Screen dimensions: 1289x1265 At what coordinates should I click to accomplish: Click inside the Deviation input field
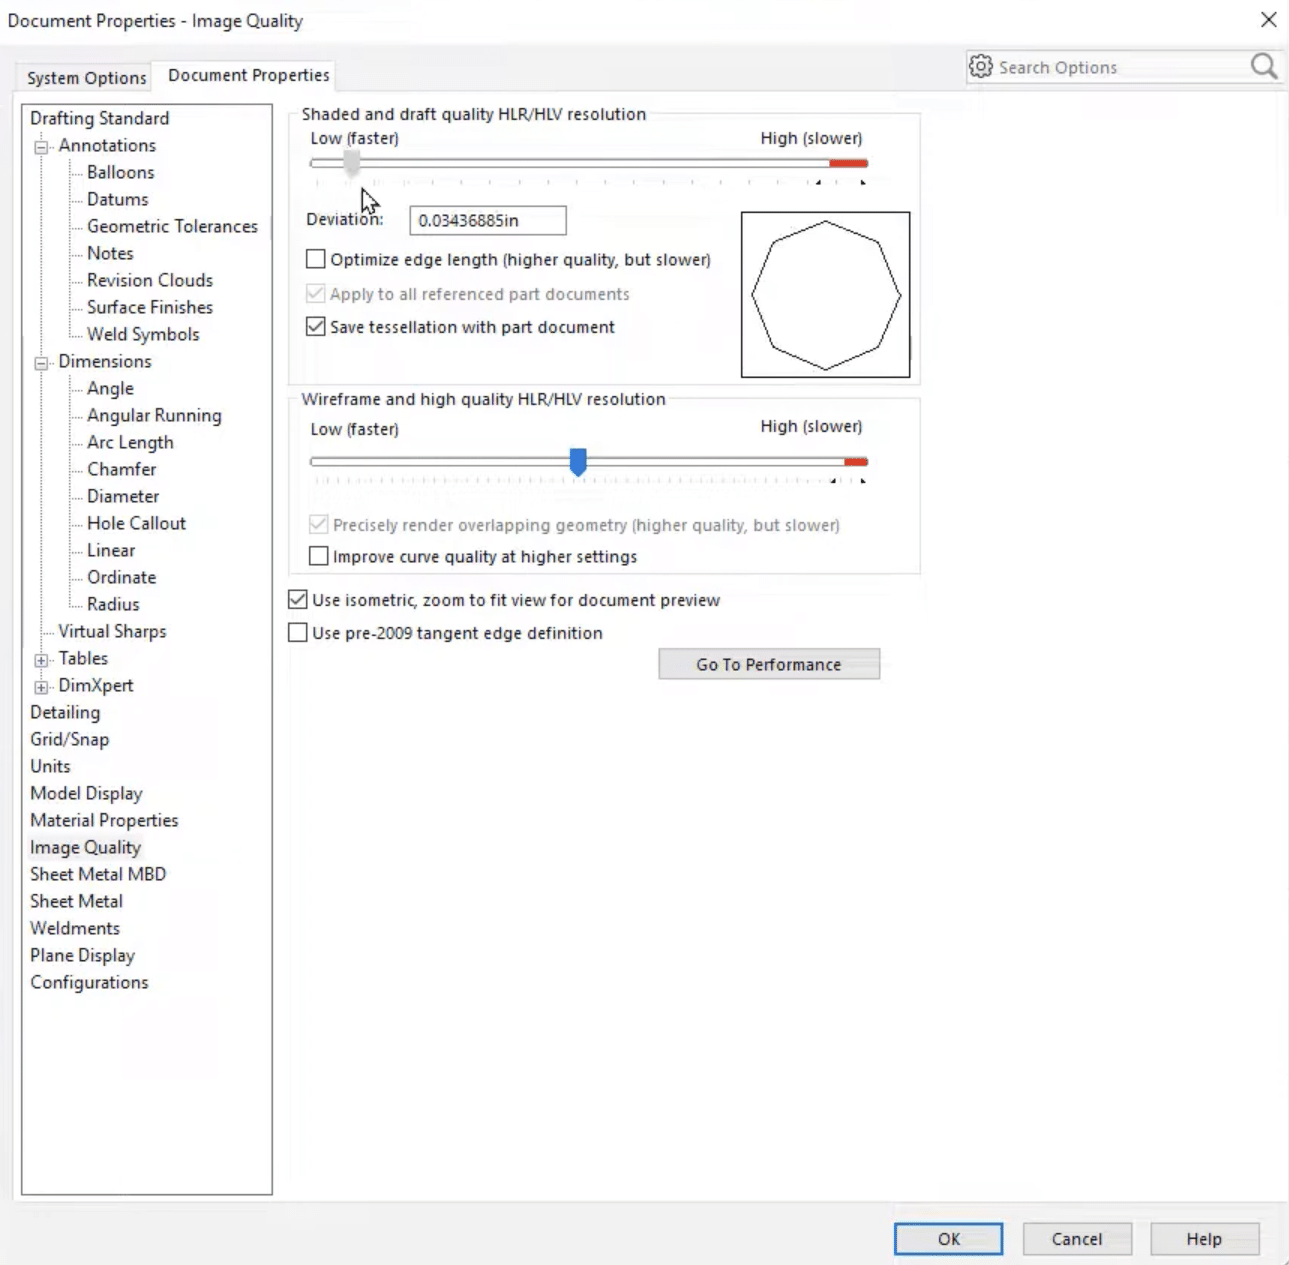click(x=487, y=219)
